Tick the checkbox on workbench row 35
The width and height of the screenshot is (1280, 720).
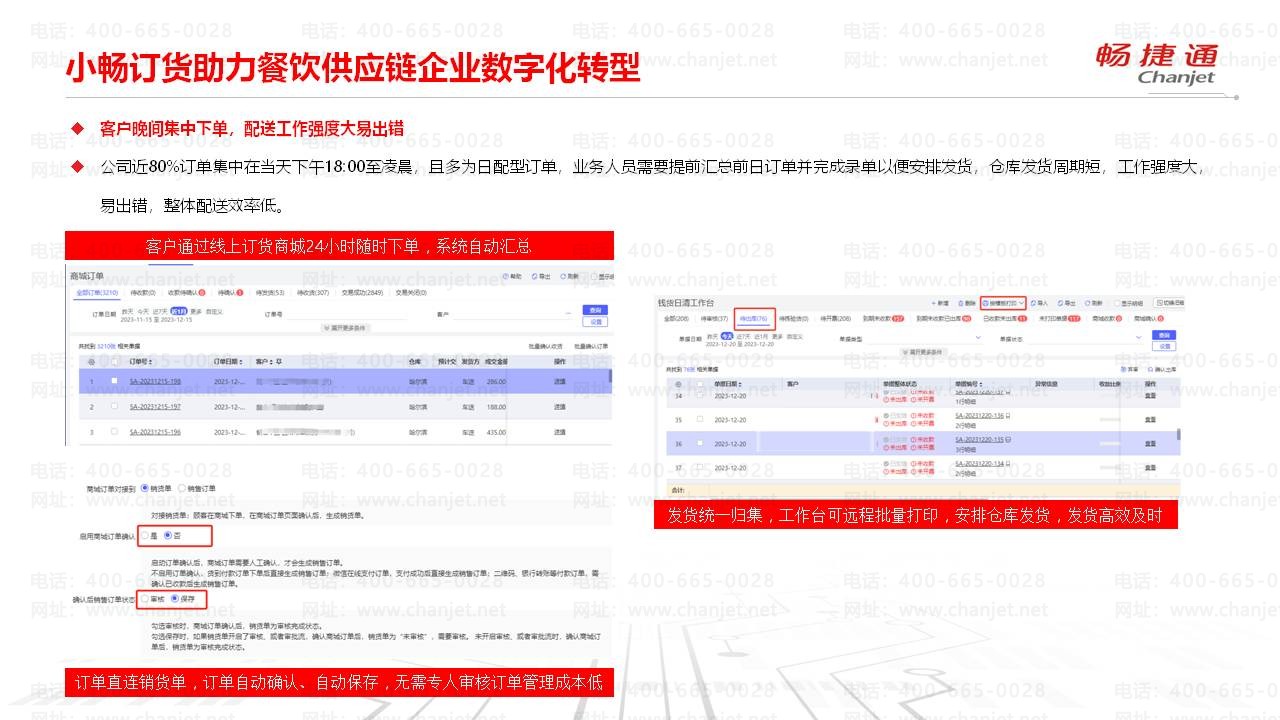[700, 419]
